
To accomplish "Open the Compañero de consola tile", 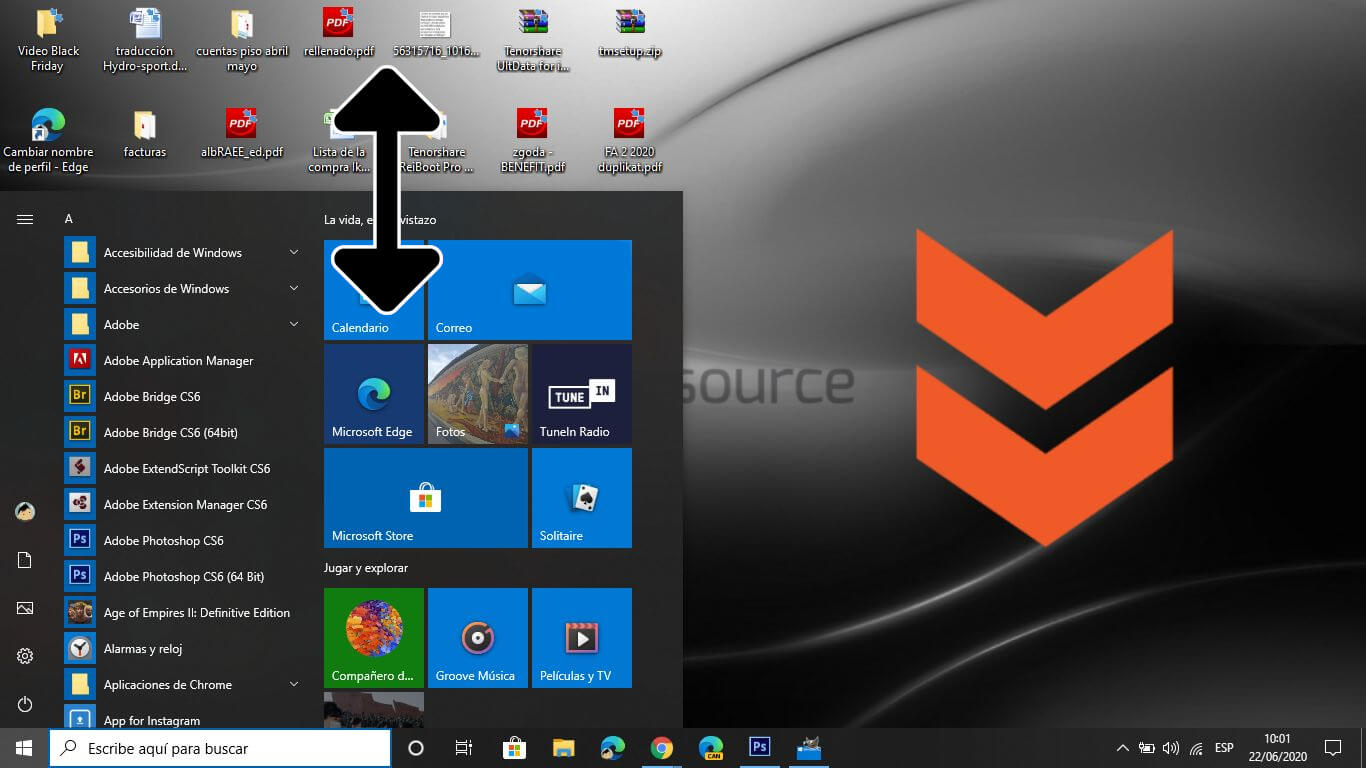I will (x=374, y=638).
